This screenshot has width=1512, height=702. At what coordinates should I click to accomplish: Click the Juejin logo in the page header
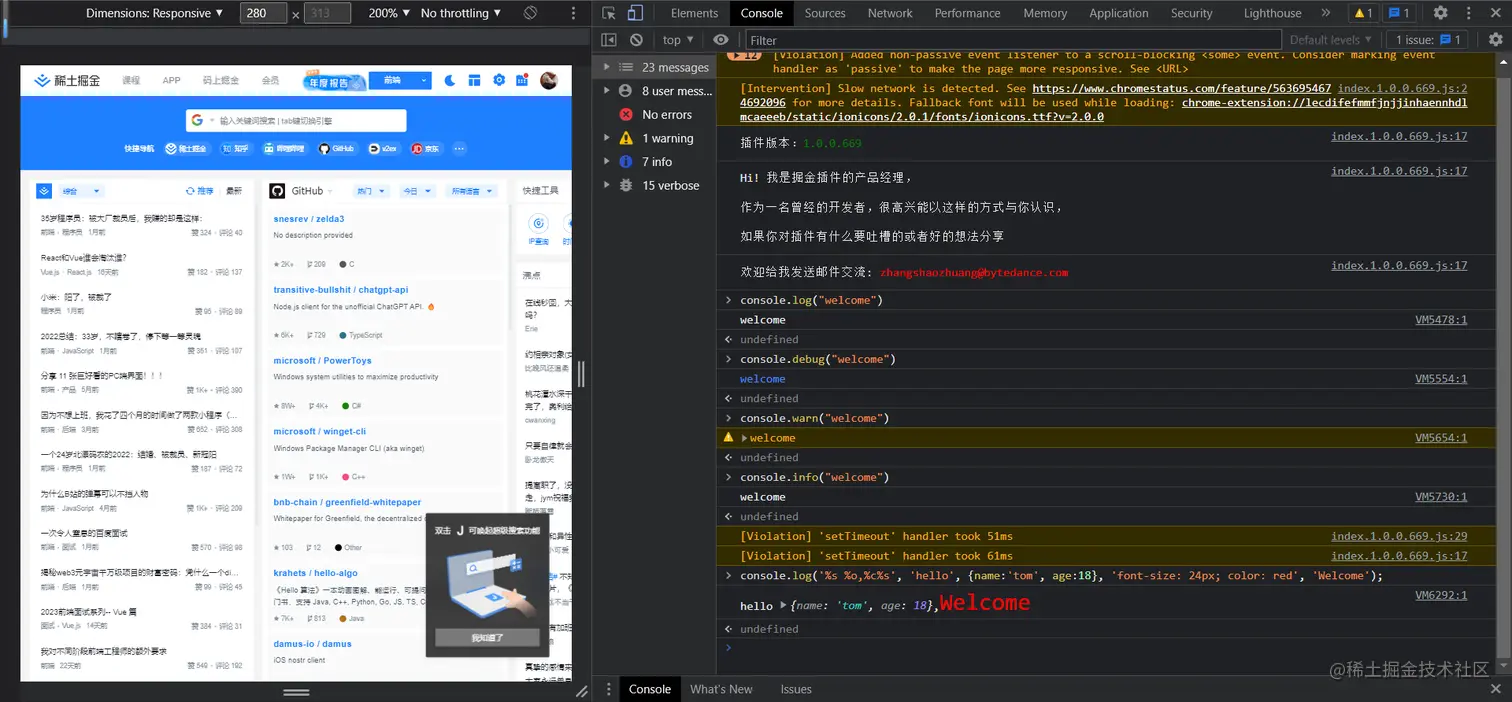point(67,80)
